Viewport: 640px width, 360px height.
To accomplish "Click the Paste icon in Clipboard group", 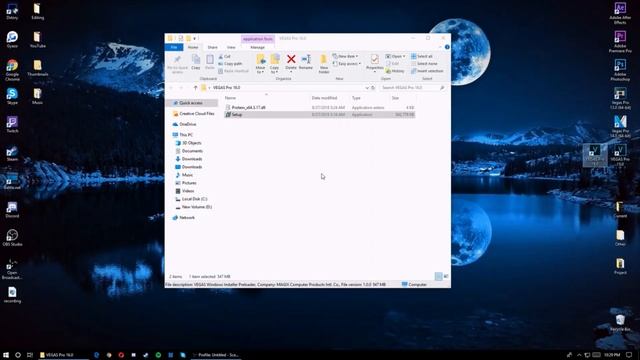I will [209, 62].
